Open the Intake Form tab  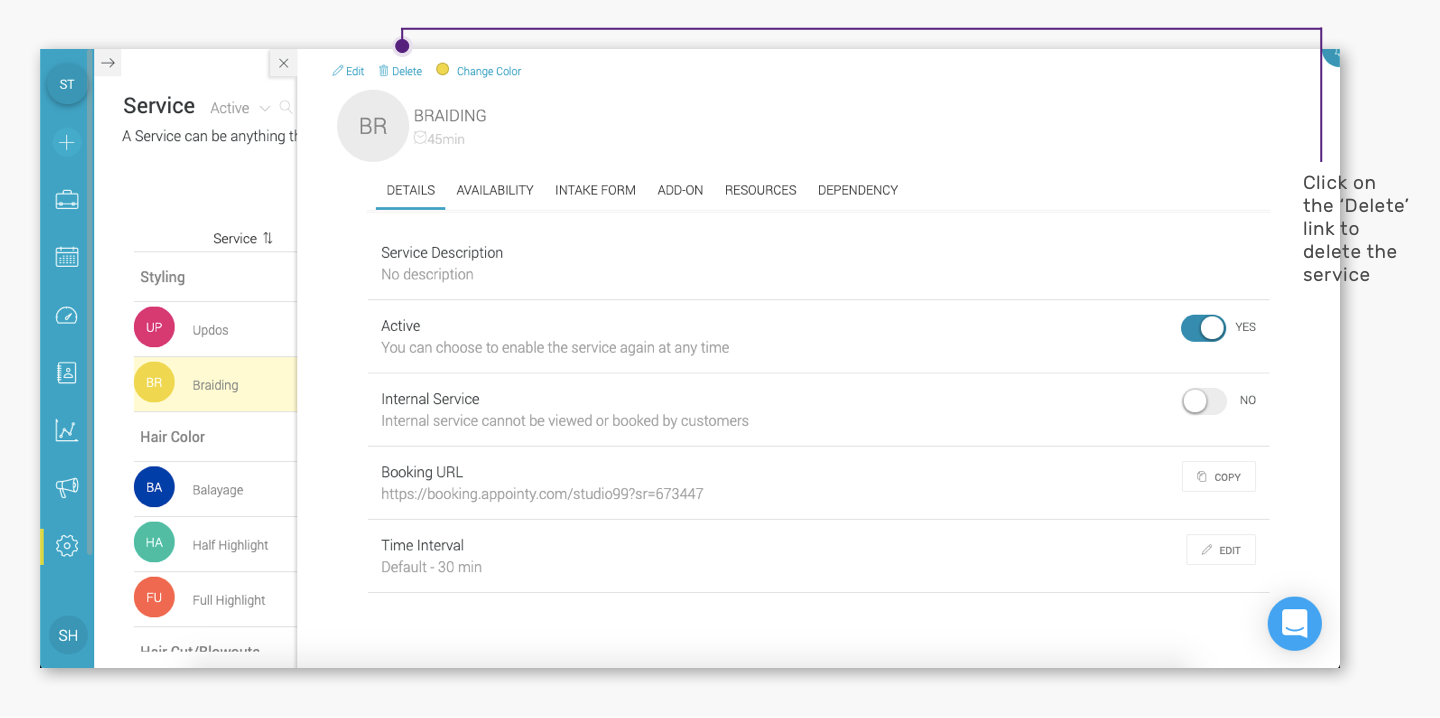pos(595,190)
